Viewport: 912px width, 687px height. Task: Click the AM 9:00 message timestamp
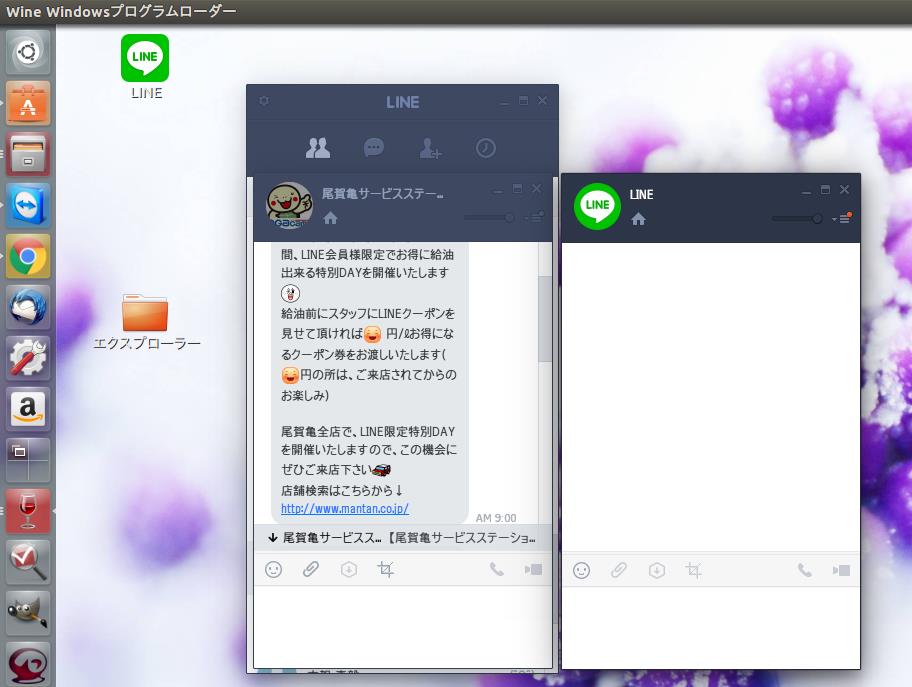tap(496, 518)
